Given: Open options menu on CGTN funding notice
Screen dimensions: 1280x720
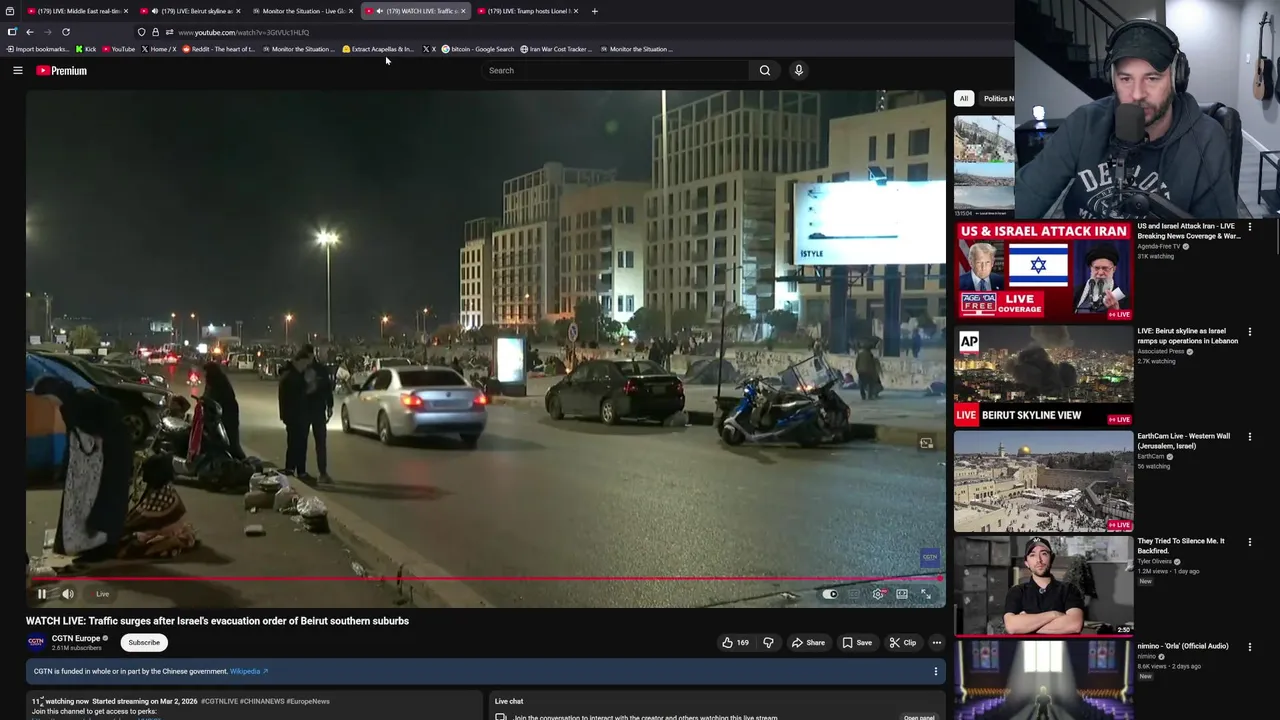Looking at the screenshot, I should tap(936, 672).
